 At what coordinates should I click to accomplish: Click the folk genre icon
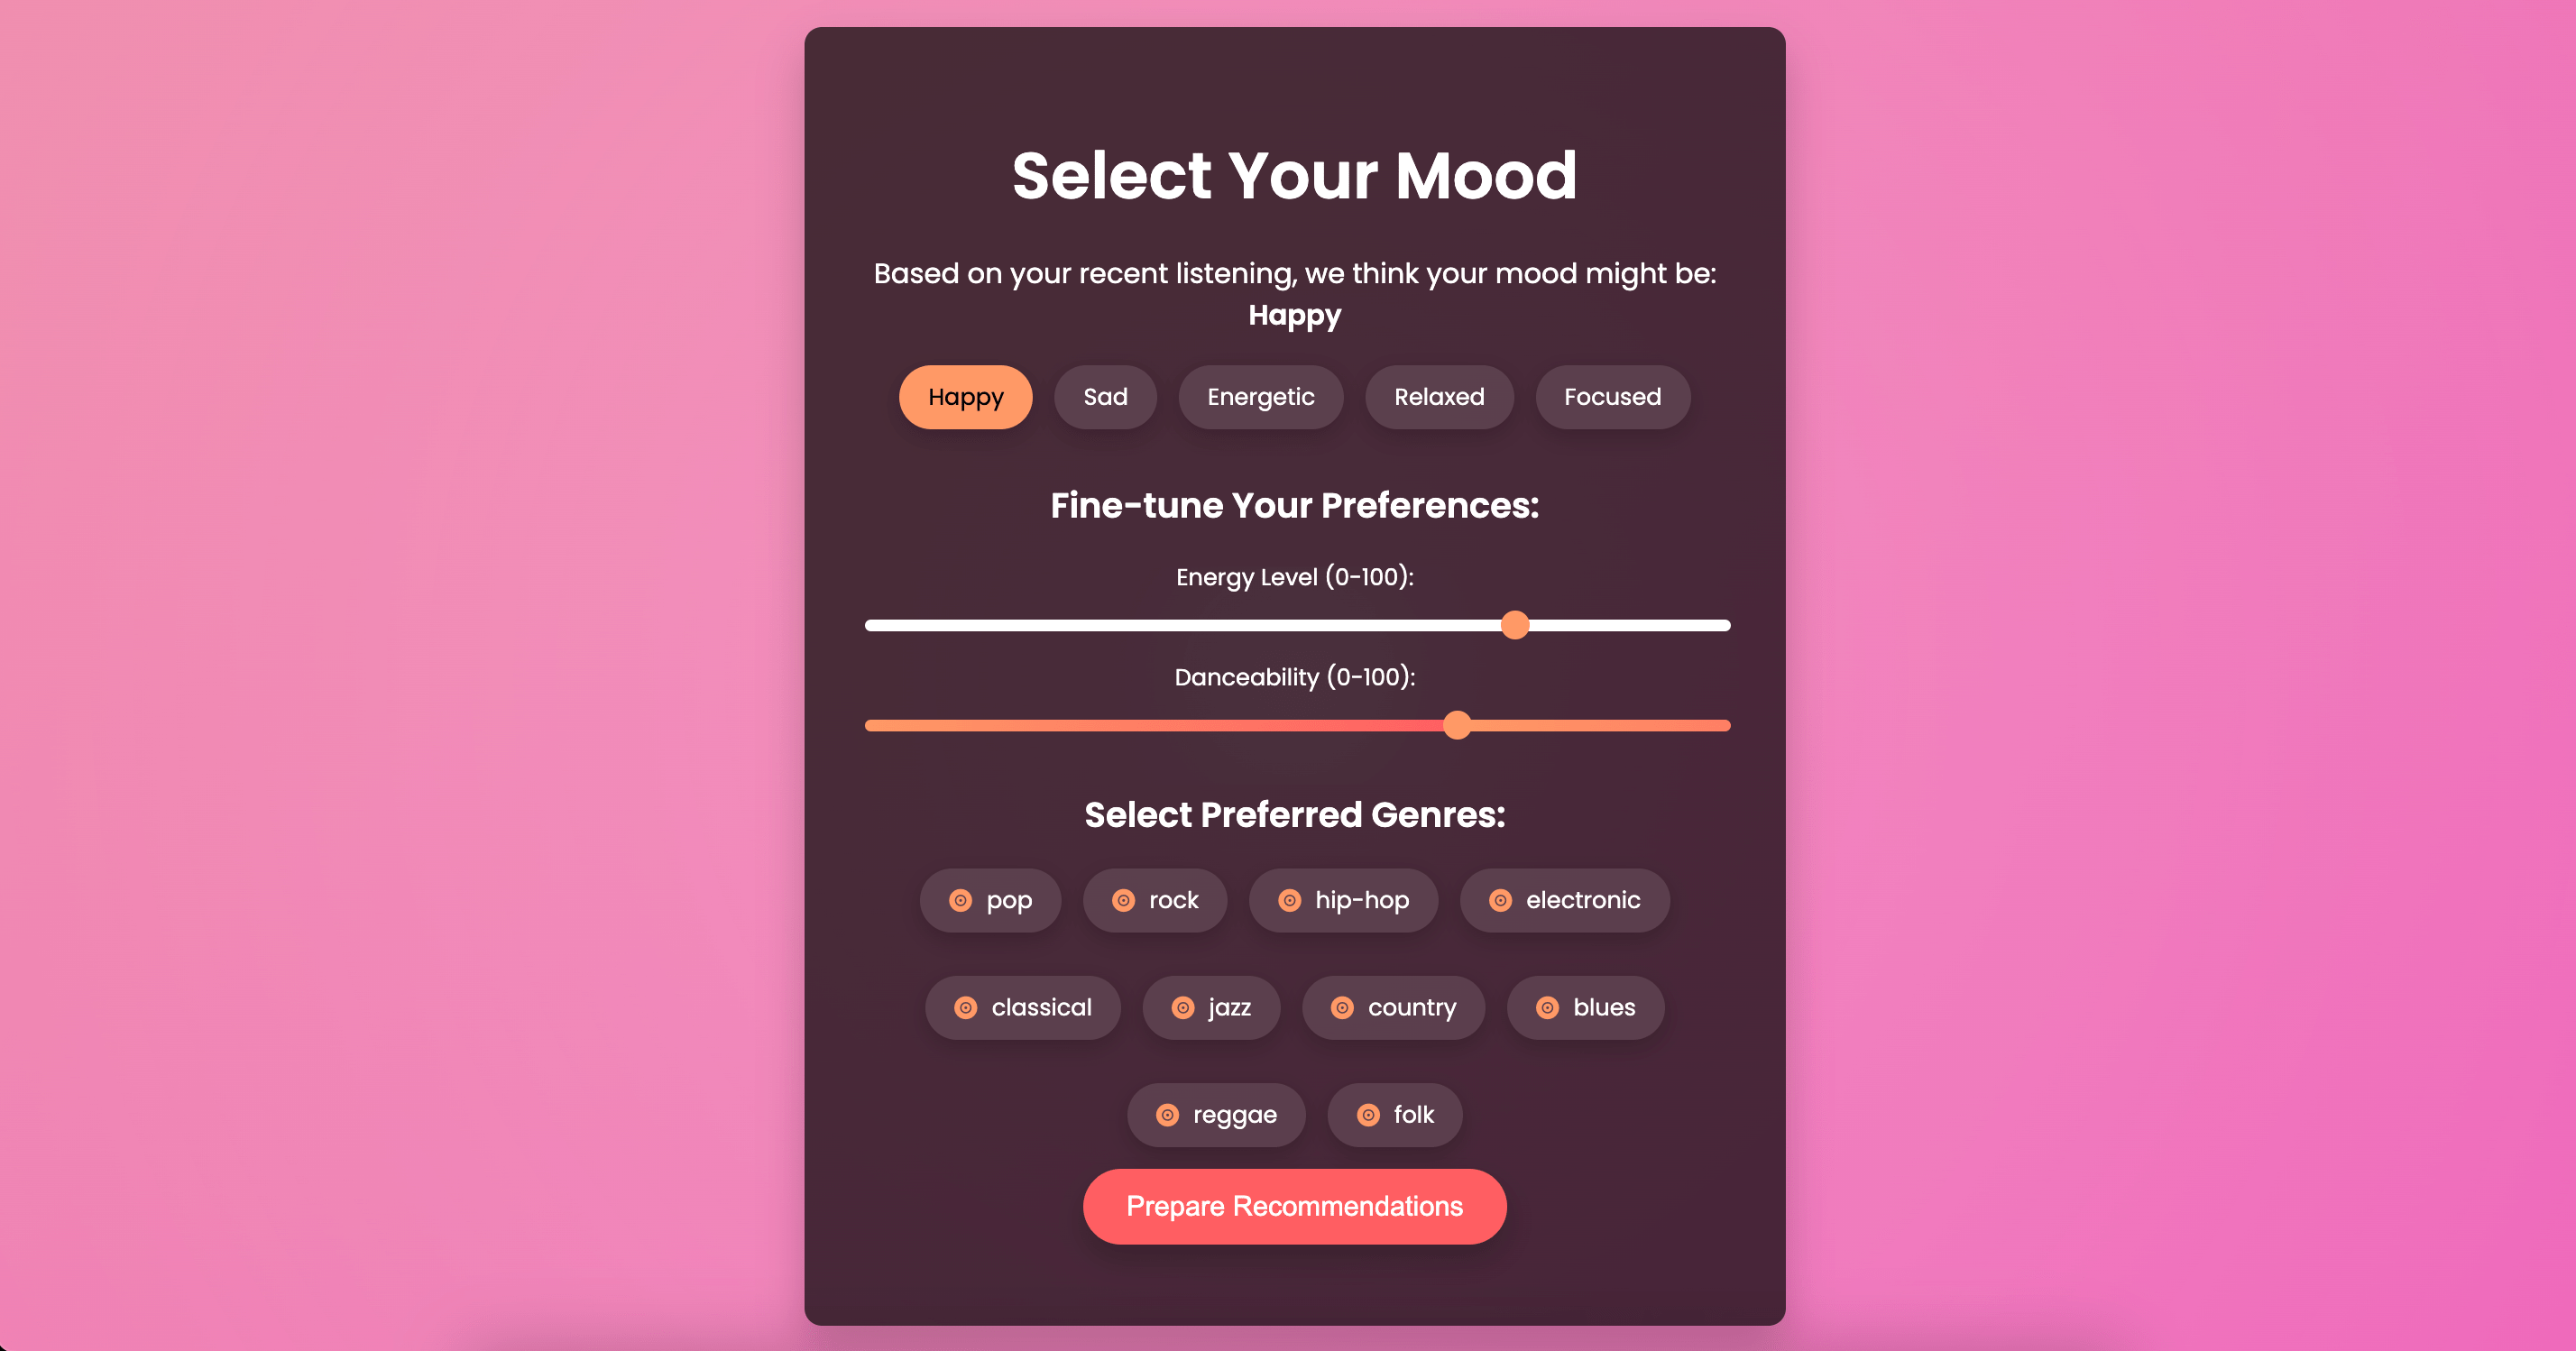click(x=1370, y=1114)
